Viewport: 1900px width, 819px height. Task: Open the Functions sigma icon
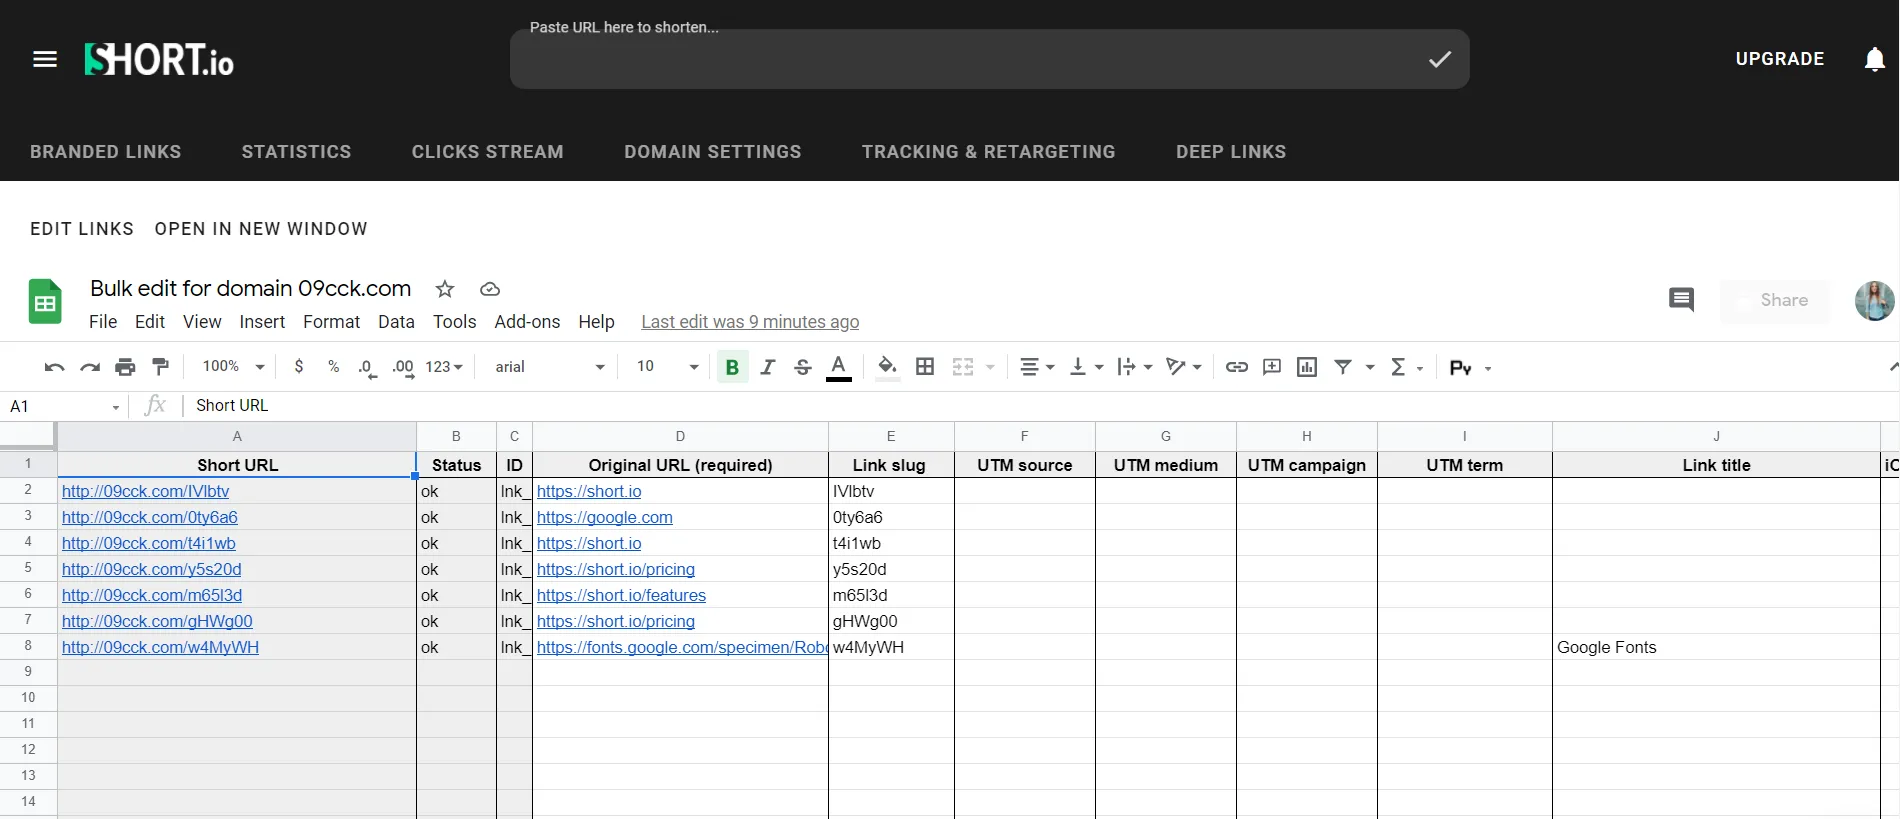click(x=1399, y=367)
